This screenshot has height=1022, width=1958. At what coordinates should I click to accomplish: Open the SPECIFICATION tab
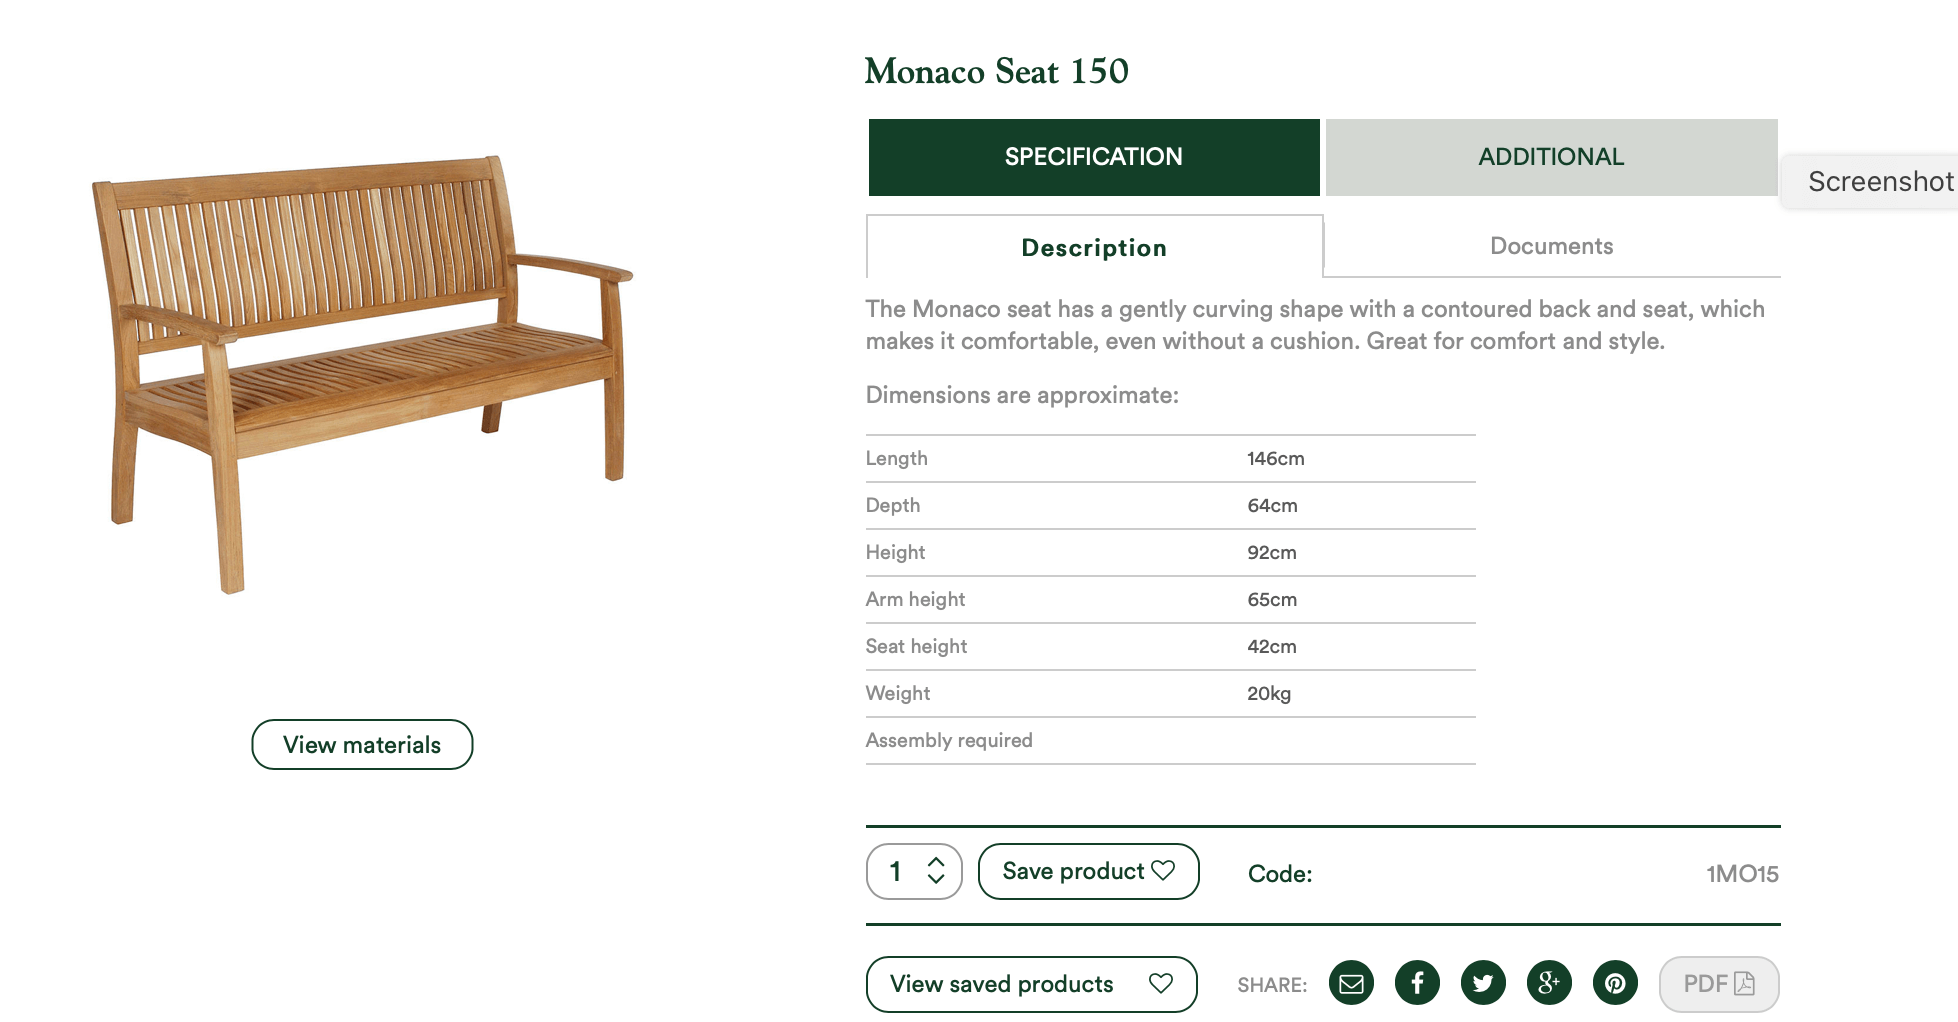pyautogui.click(x=1094, y=157)
